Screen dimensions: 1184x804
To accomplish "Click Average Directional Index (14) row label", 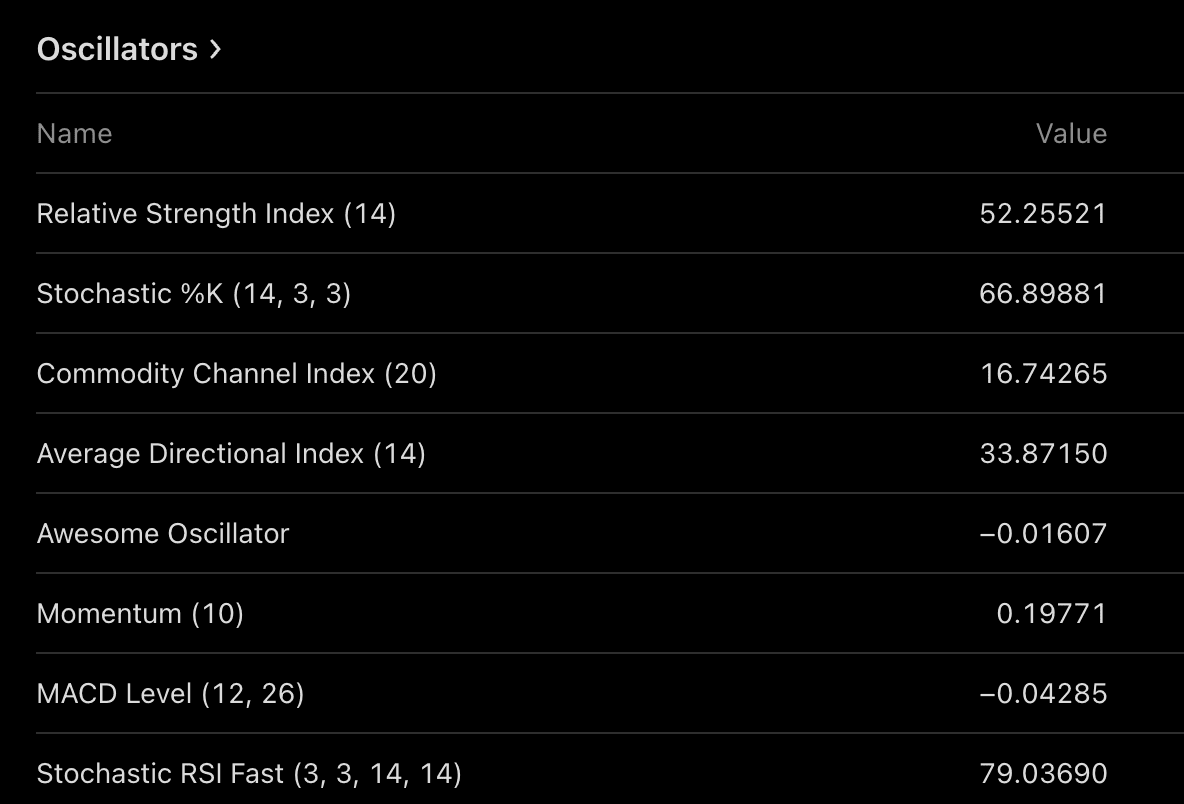I will (x=231, y=454).
